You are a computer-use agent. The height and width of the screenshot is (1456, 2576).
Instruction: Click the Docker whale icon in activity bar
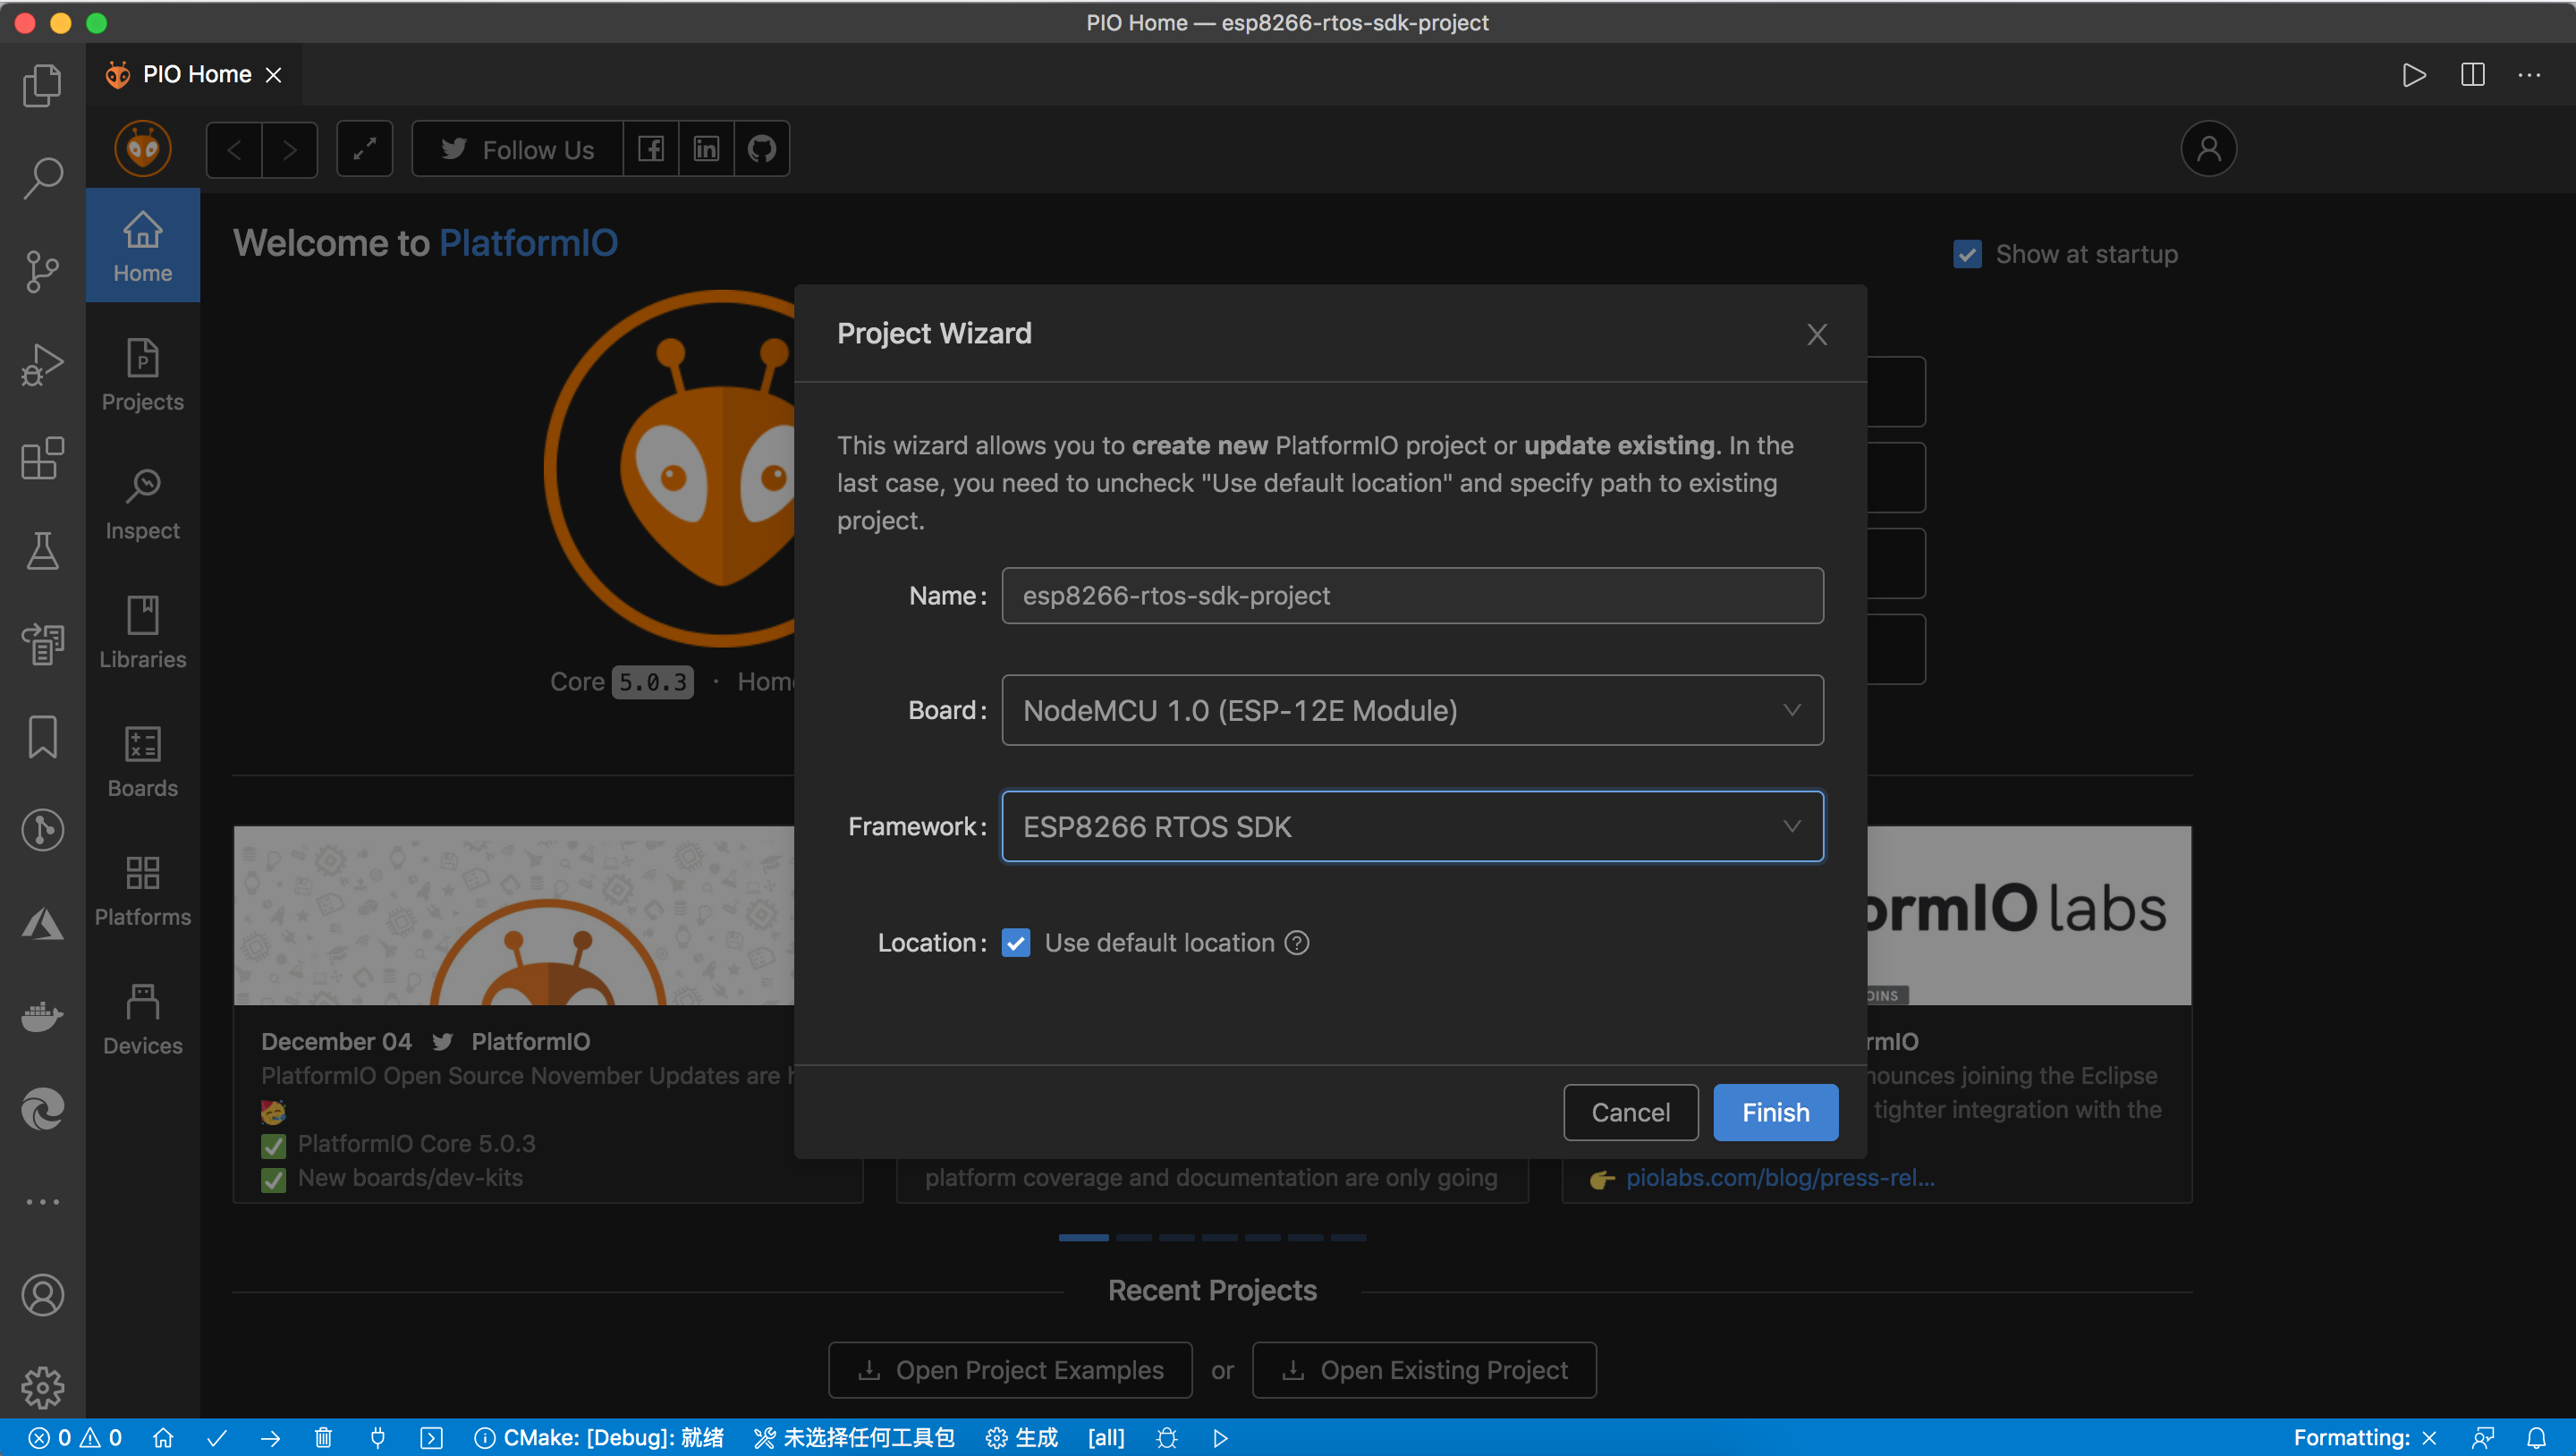click(42, 1016)
